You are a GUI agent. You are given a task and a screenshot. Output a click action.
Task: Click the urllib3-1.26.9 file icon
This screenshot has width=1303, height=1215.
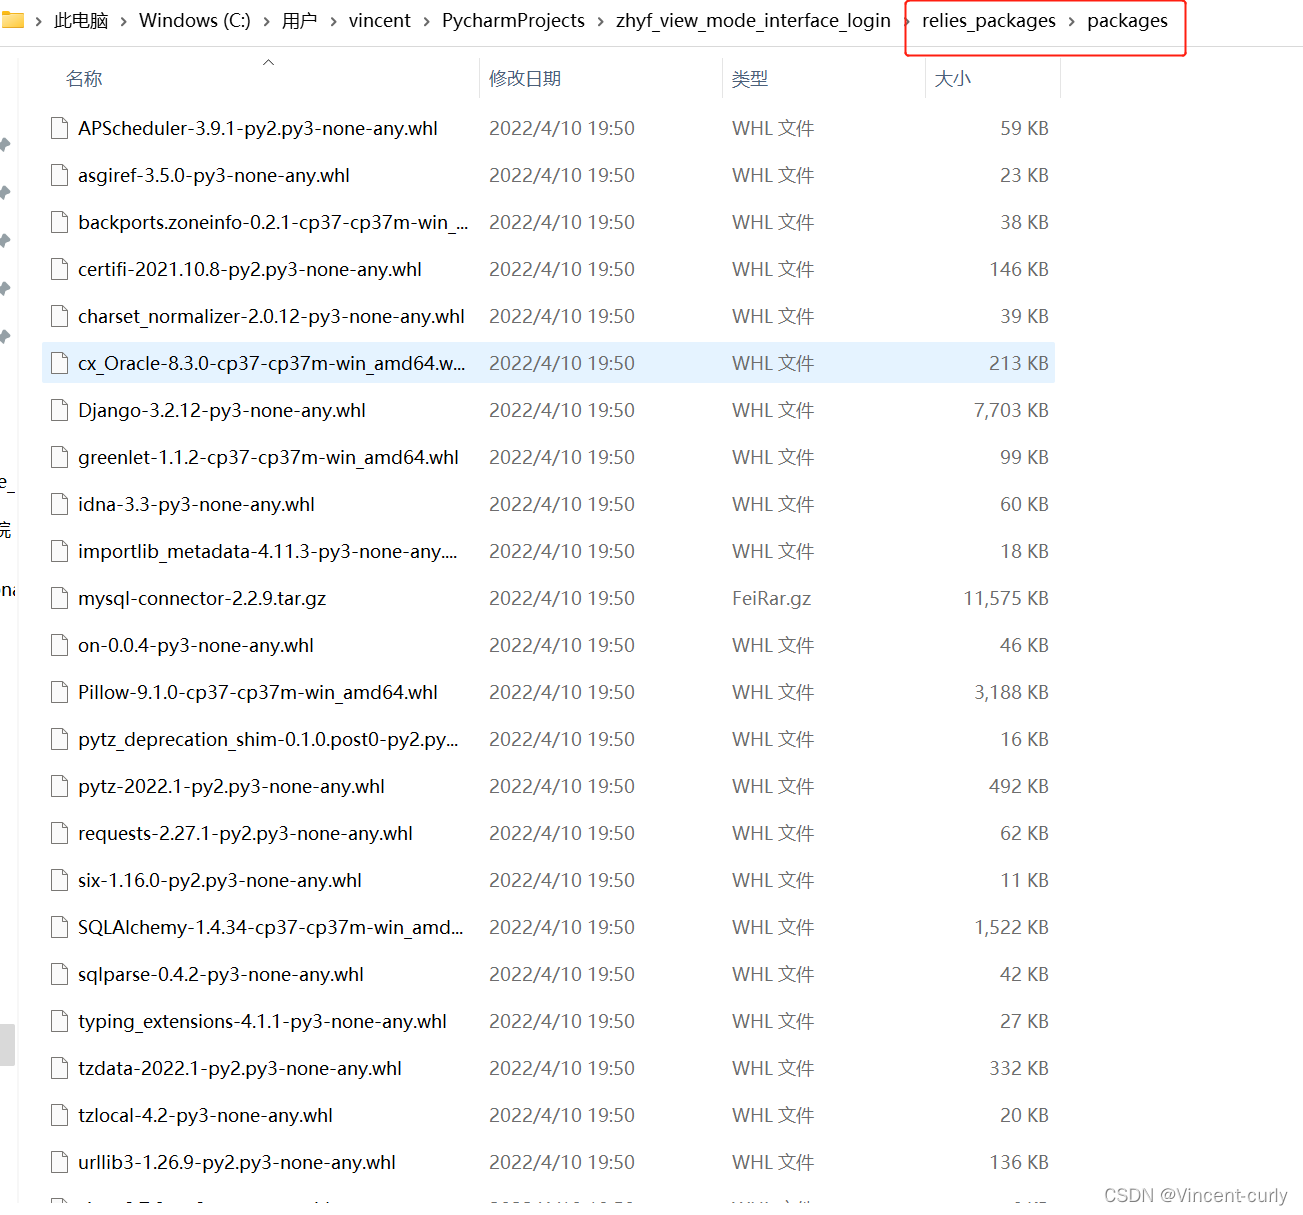point(60,1162)
